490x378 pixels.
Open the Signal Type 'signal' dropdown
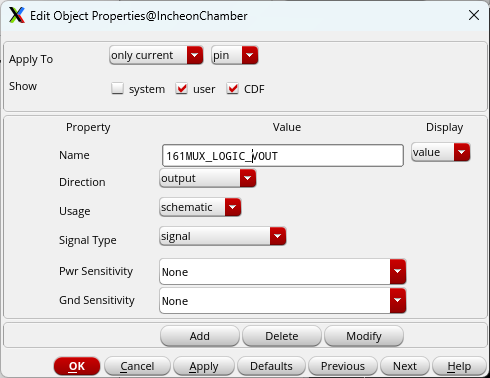tap(223, 236)
